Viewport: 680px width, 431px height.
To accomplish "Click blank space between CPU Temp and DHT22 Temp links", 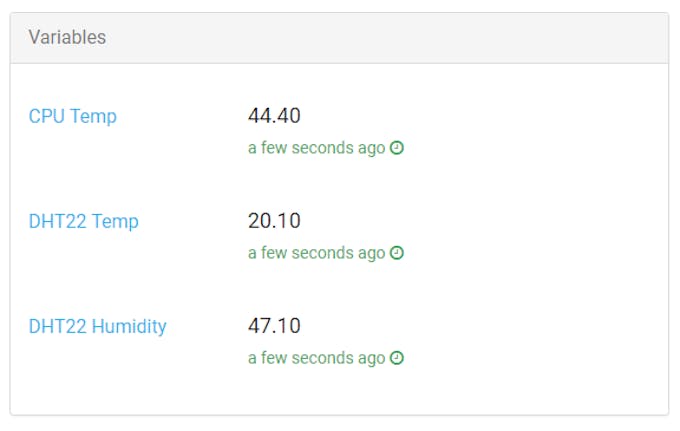I will click(x=80, y=168).
